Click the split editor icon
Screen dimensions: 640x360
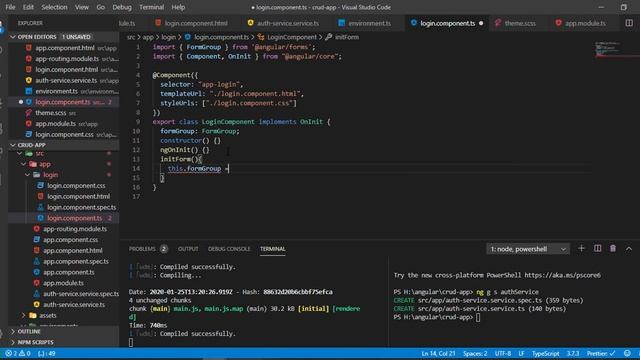click(629, 23)
